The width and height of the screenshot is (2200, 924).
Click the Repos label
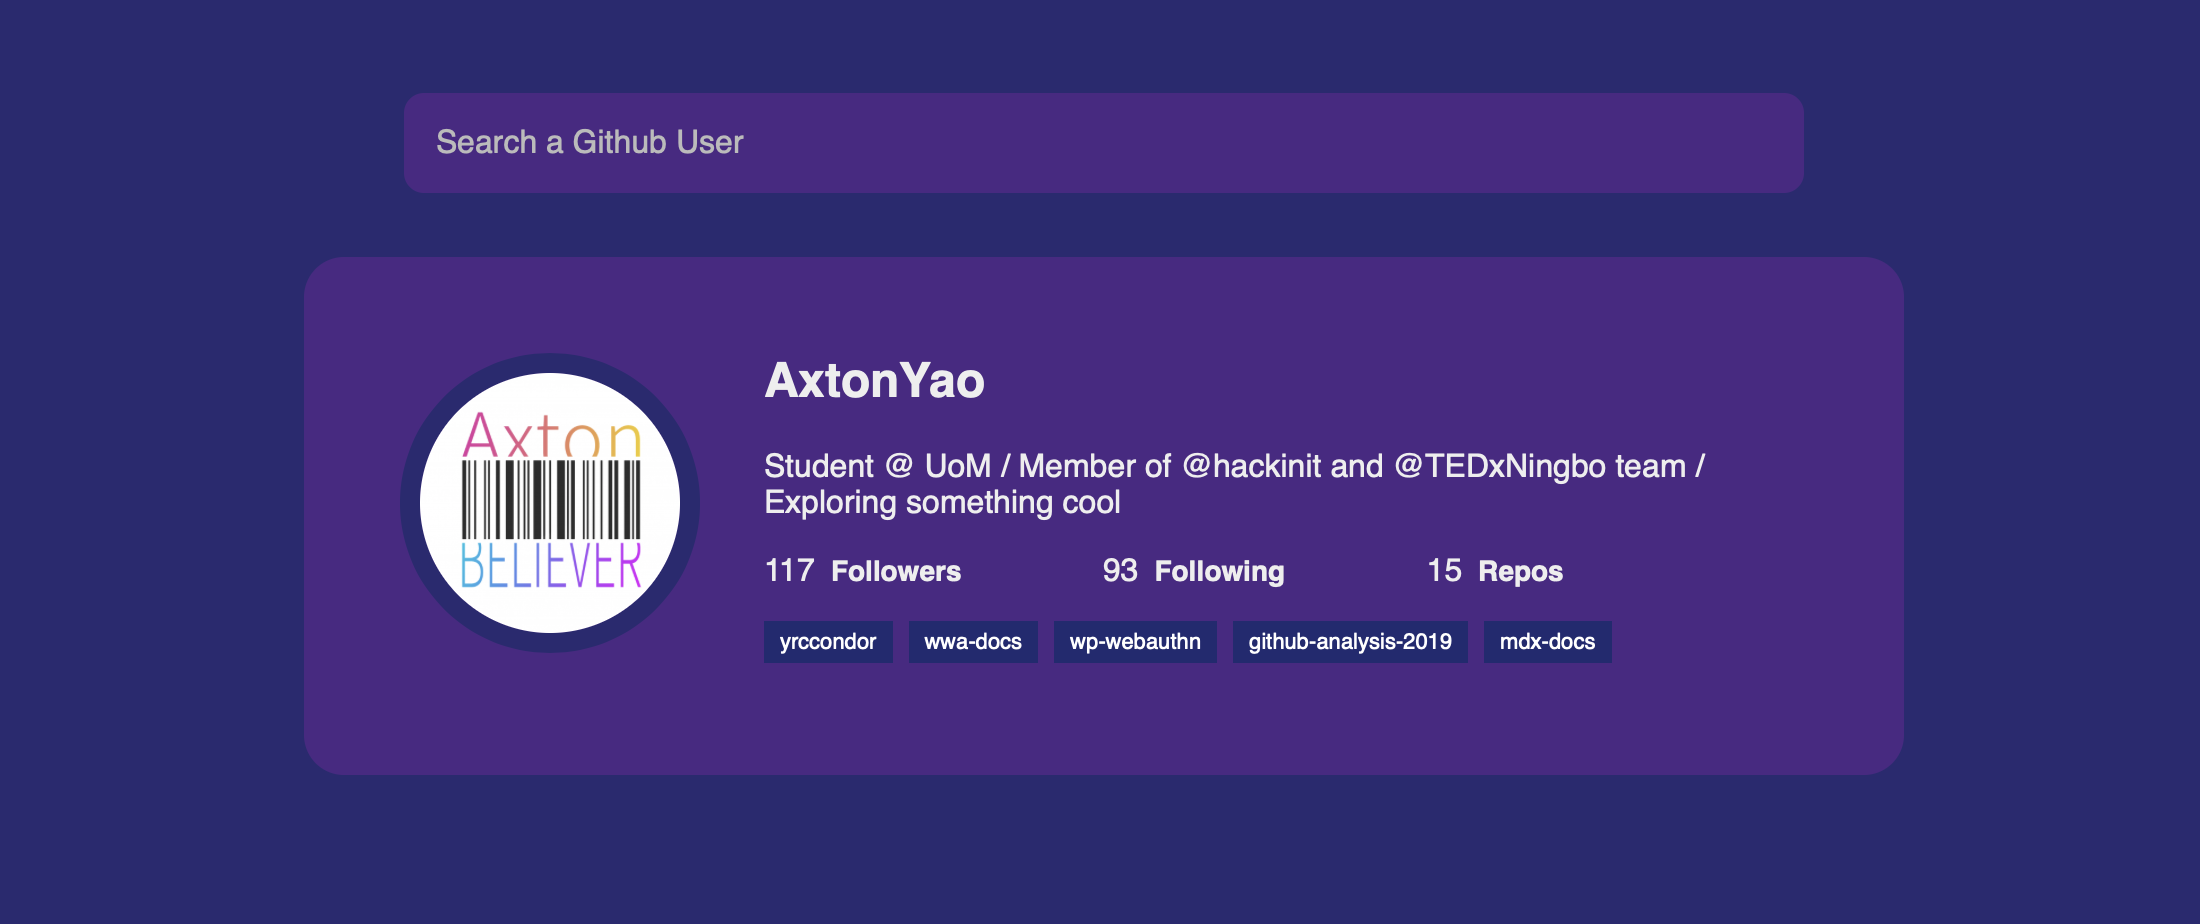click(x=1519, y=571)
